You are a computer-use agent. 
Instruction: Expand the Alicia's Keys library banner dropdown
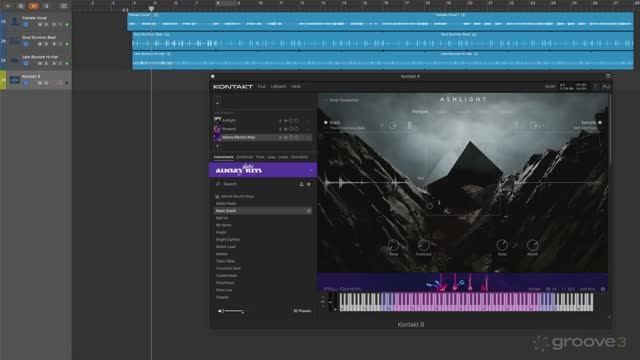tap(311, 170)
